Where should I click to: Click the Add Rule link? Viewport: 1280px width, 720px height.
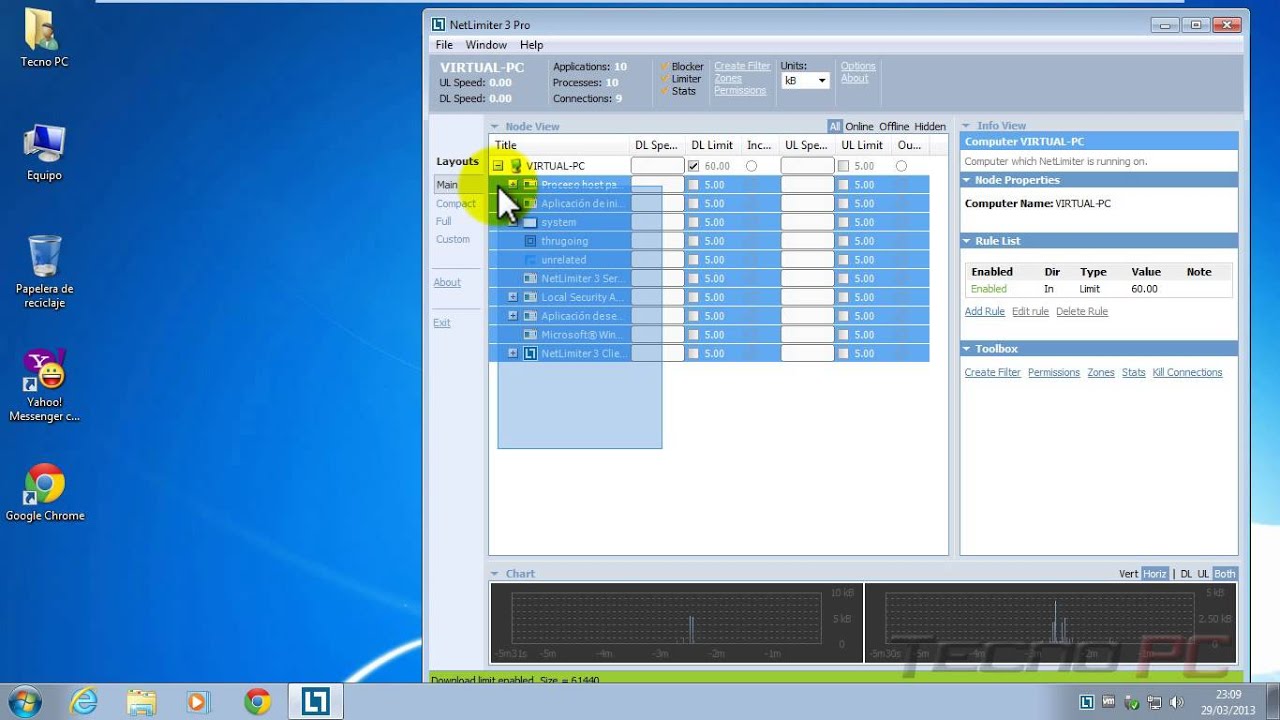[x=984, y=312]
